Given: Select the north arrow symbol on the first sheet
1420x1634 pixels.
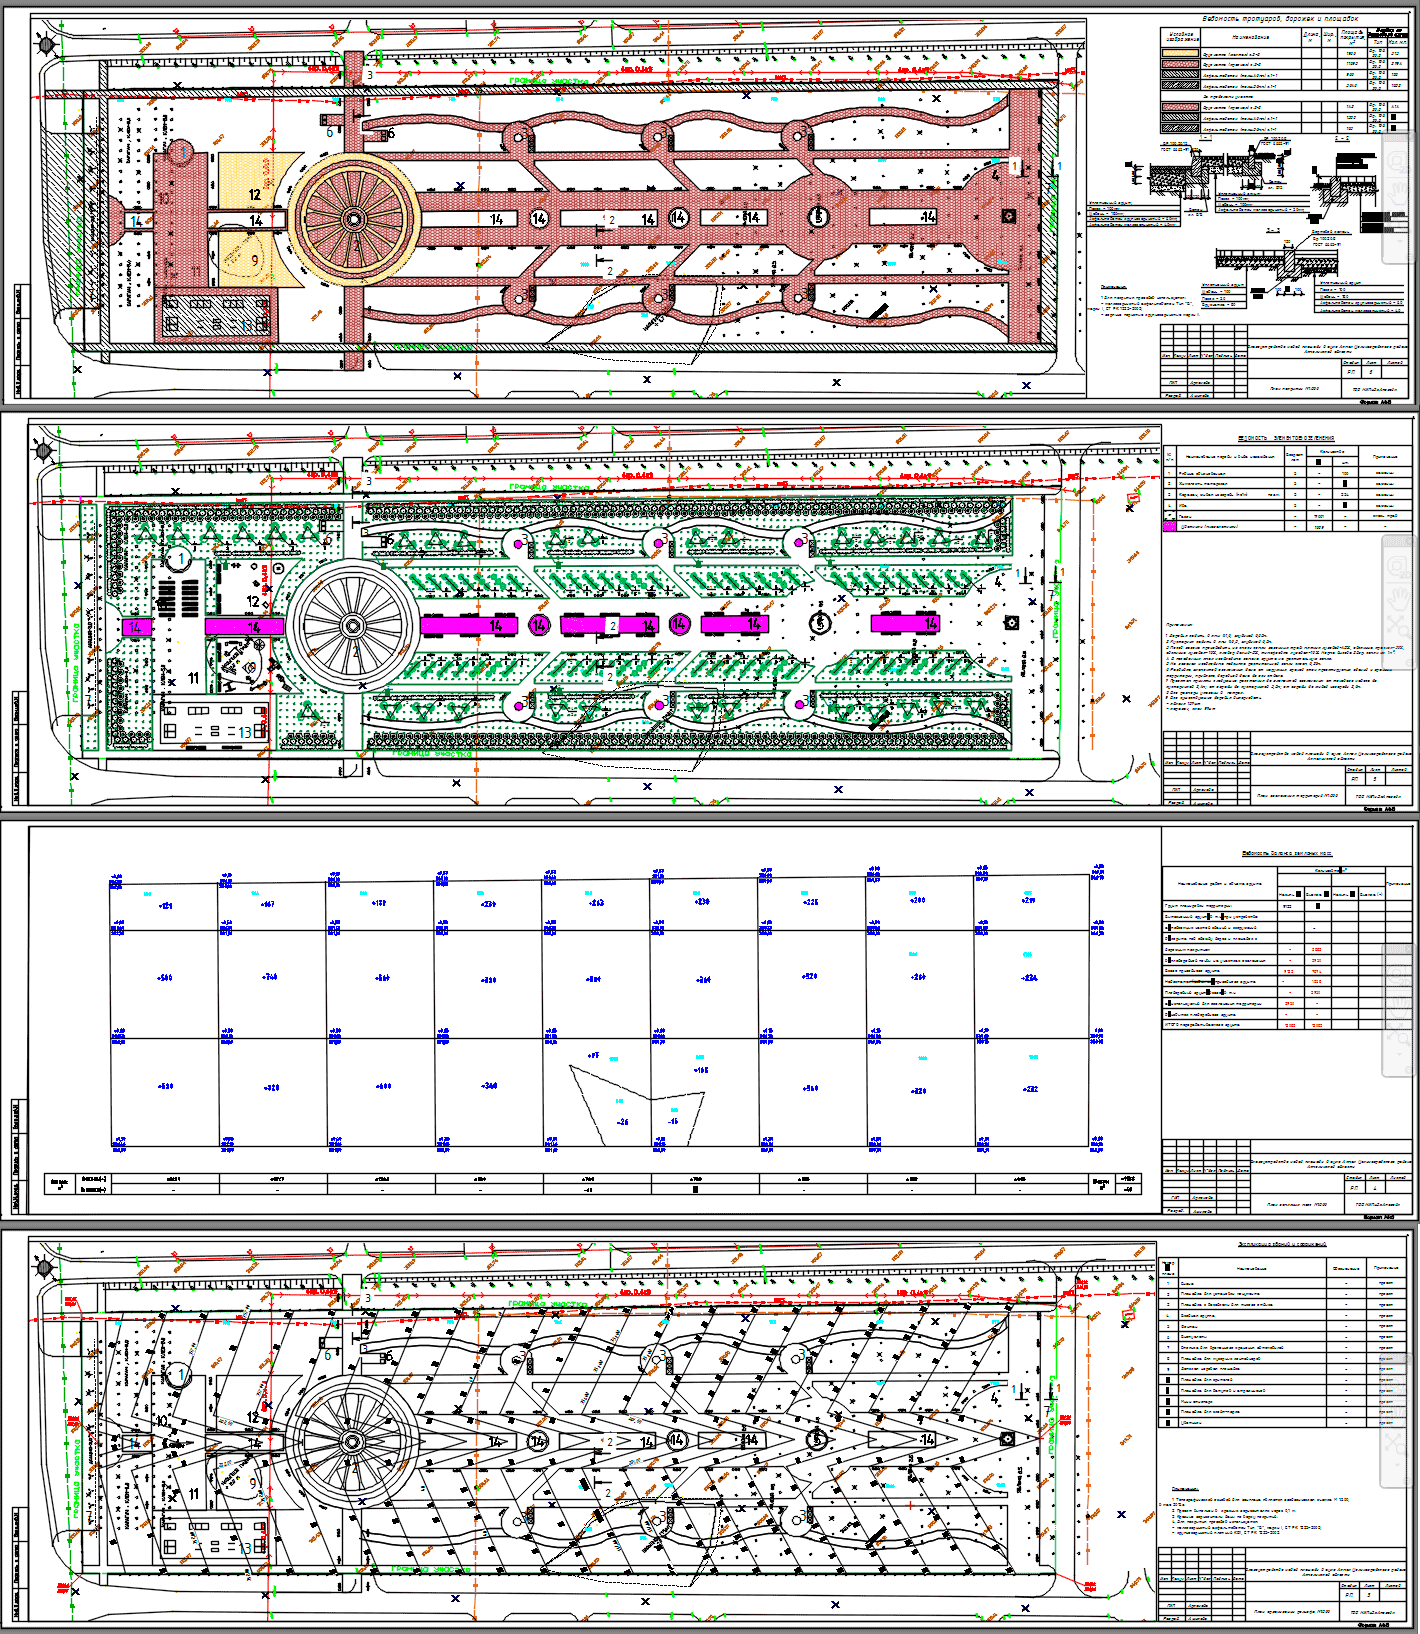Looking at the screenshot, I should [45, 44].
